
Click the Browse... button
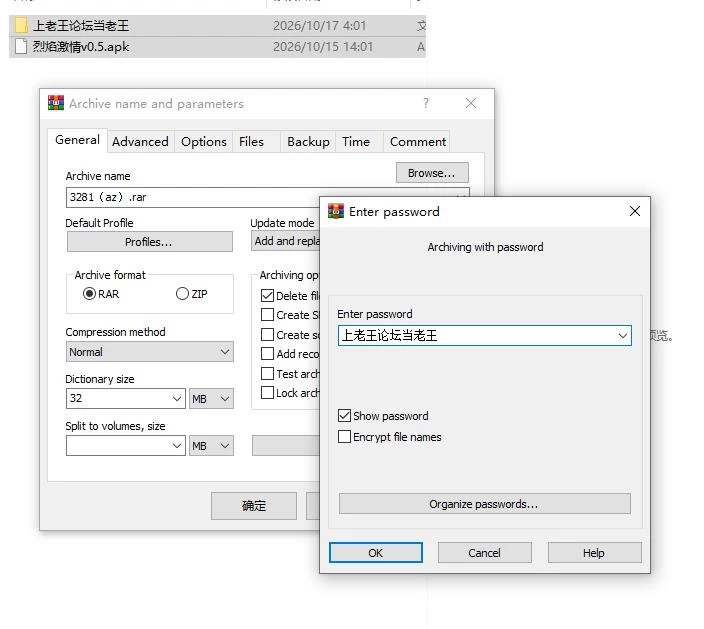(432, 173)
